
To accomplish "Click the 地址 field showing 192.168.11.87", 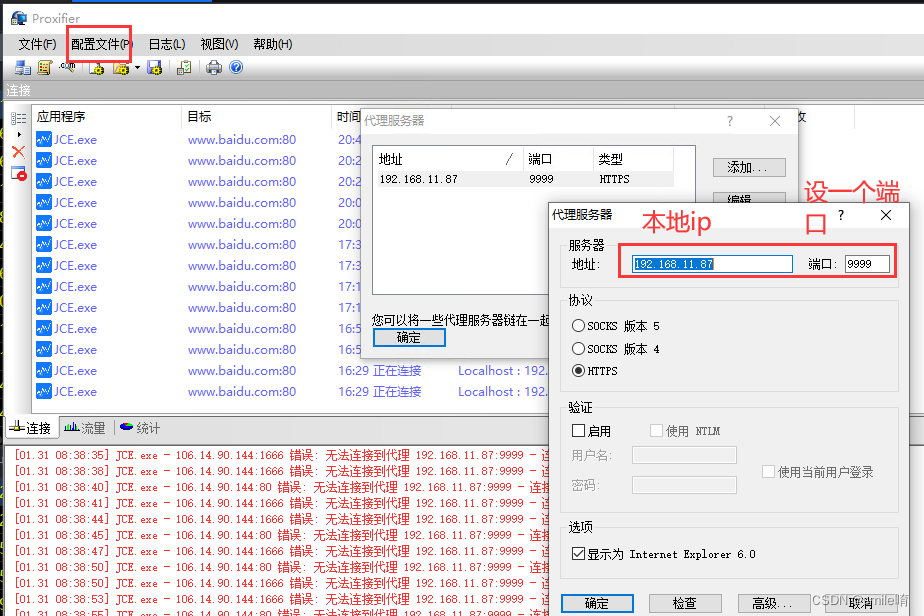I will 712,264.
